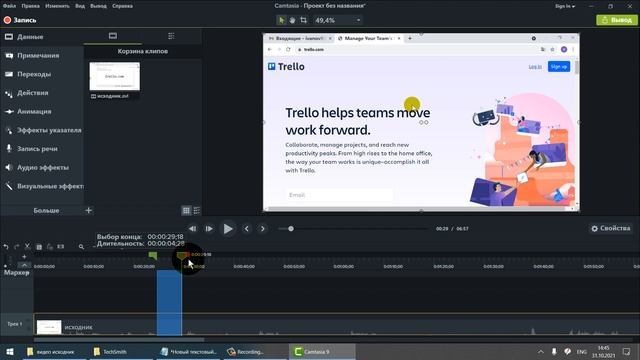Screen dimensions: 640x360
Task: Collapse the marker track with the up chevron
Action: tap(24, 265)
